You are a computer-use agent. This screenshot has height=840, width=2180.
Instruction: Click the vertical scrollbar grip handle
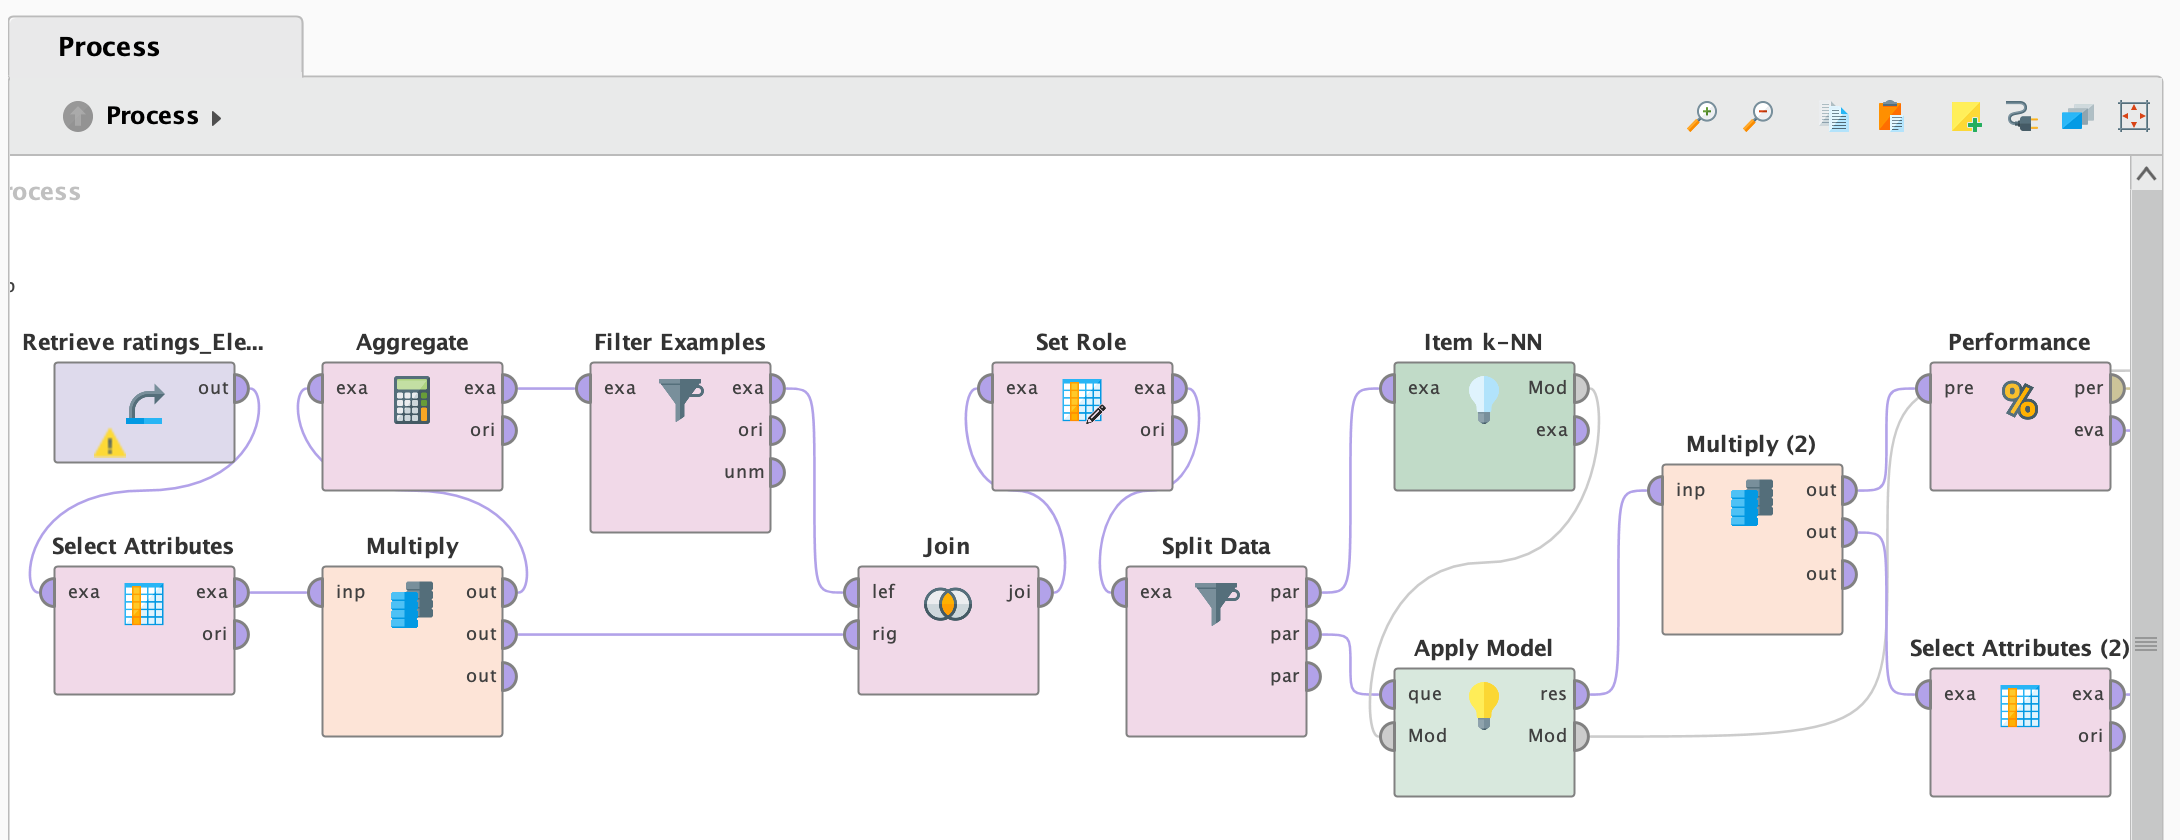[x=2146, y=644]
